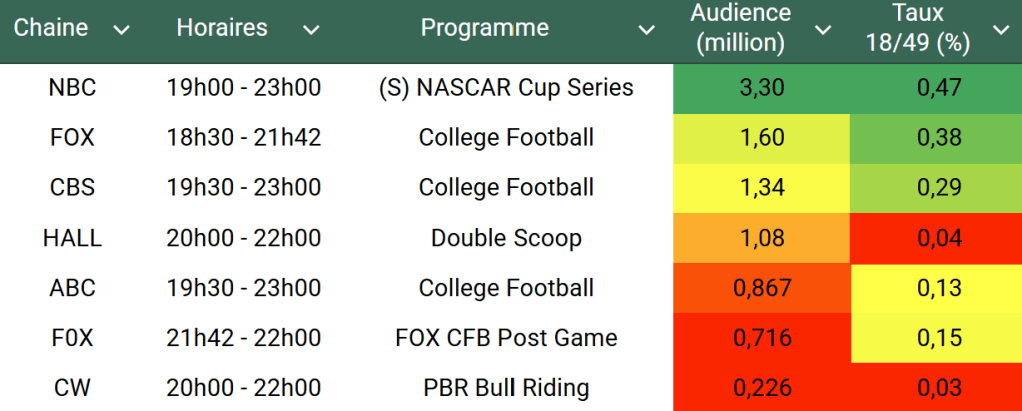Image resolution: width=1022 pixels, height=411 pixels.
Task: Select the green 3,30 audience cell
Action: click(762, 88)
